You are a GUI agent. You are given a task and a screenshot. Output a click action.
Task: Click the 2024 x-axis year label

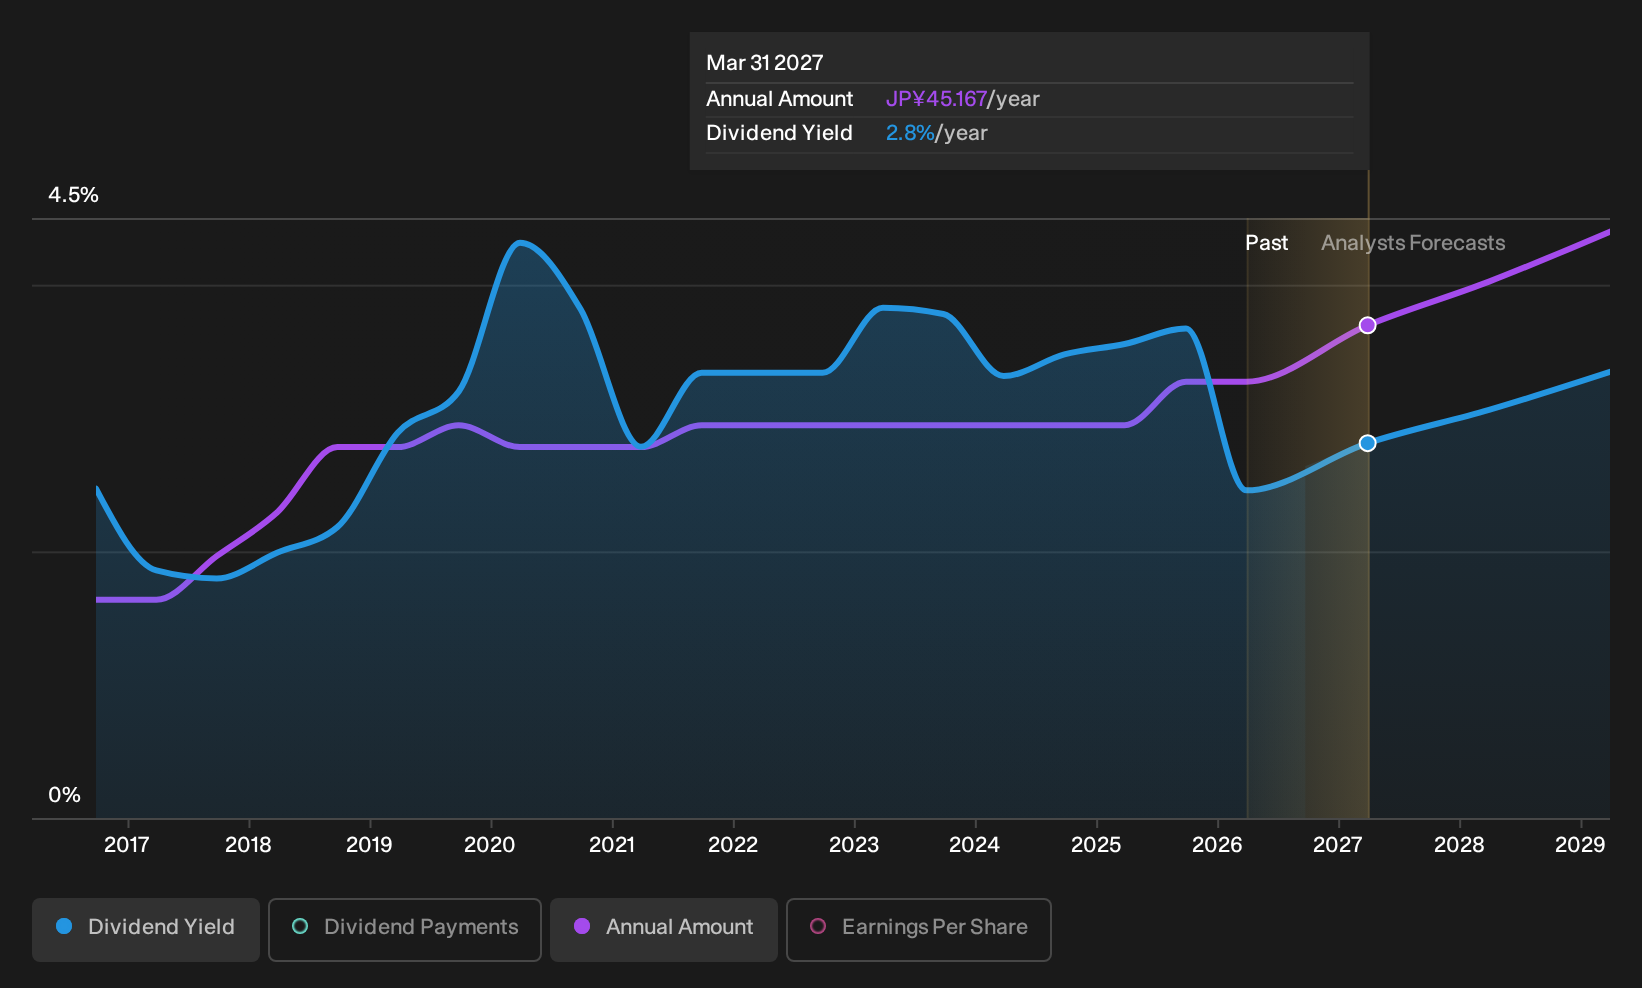pos(974,845)
